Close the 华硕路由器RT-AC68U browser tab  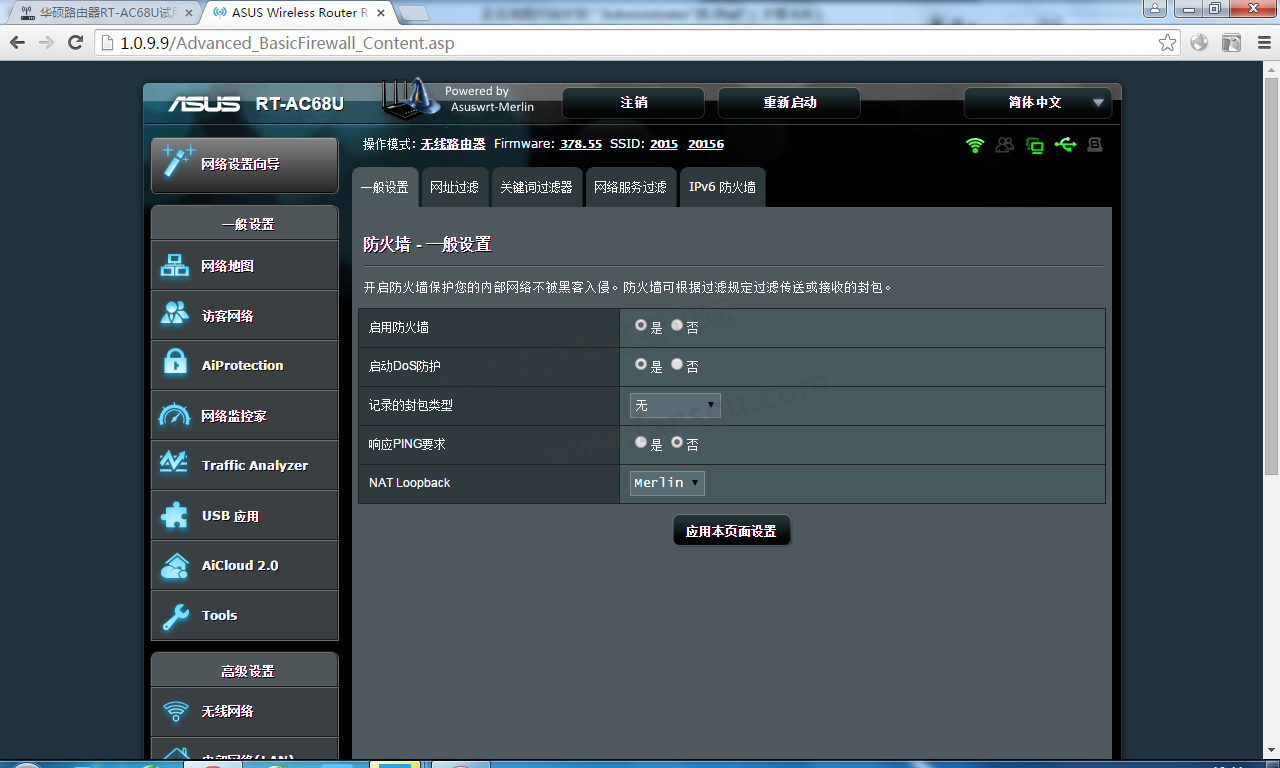click(x=189, y=13)
